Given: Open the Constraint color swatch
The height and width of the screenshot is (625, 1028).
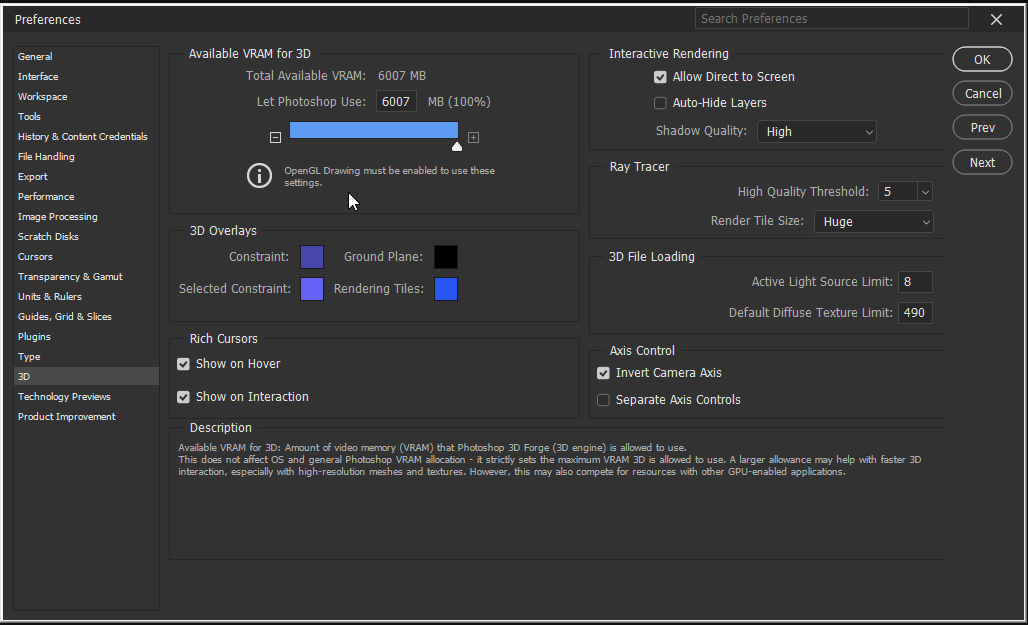Looking at the screenshot, I should 312,257.
